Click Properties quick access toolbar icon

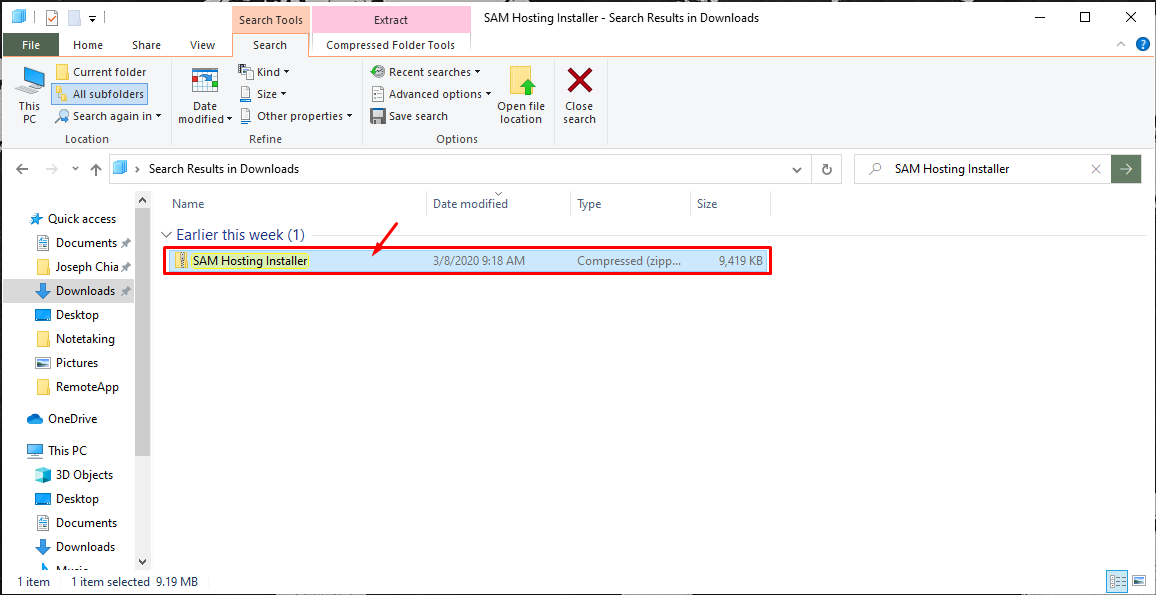(x=52, y=18)
